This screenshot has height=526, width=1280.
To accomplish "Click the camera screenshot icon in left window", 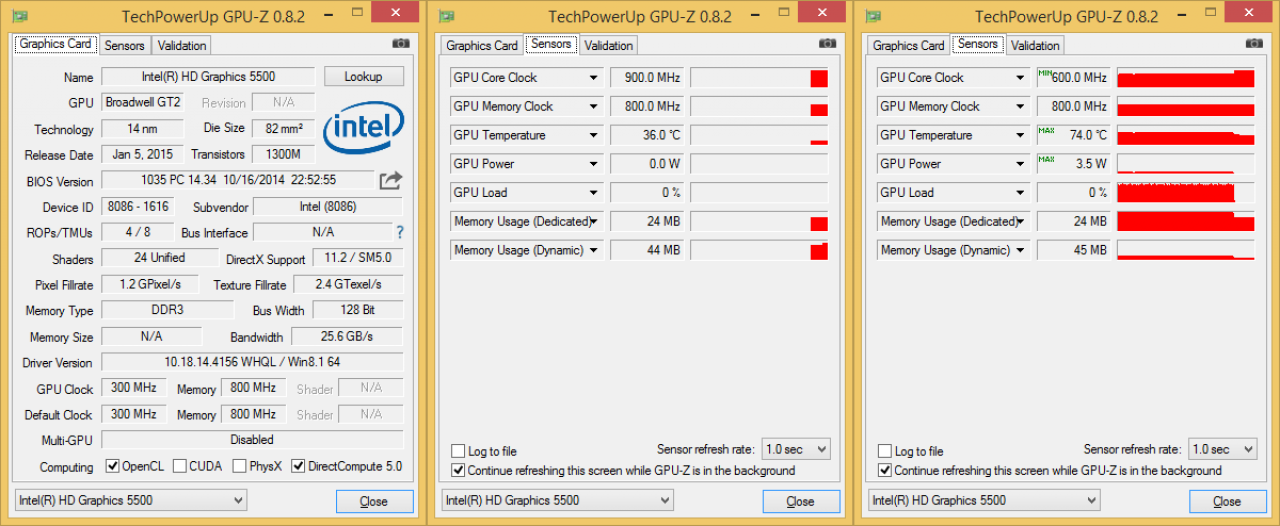I will click(401, 44).
